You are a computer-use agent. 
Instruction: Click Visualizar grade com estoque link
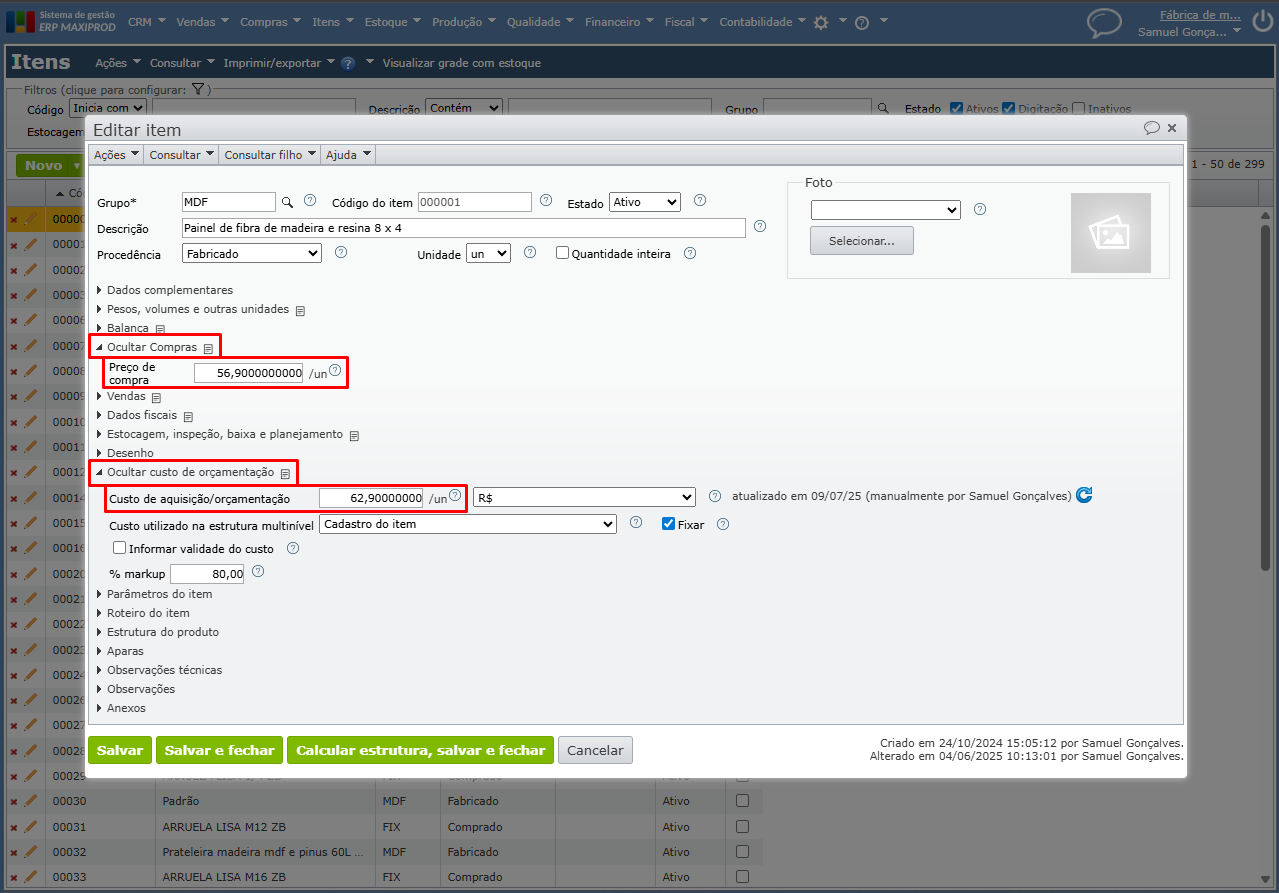[x=462, y=63]
